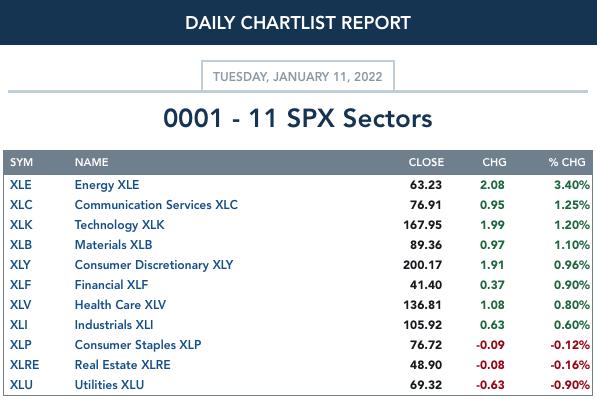Click the 0001 - 11 SPX Sectors title

tap(298, 118)
